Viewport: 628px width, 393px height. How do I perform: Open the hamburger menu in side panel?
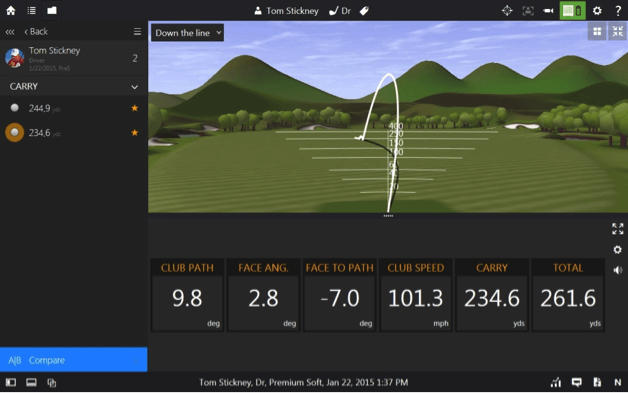pos(137,32)
